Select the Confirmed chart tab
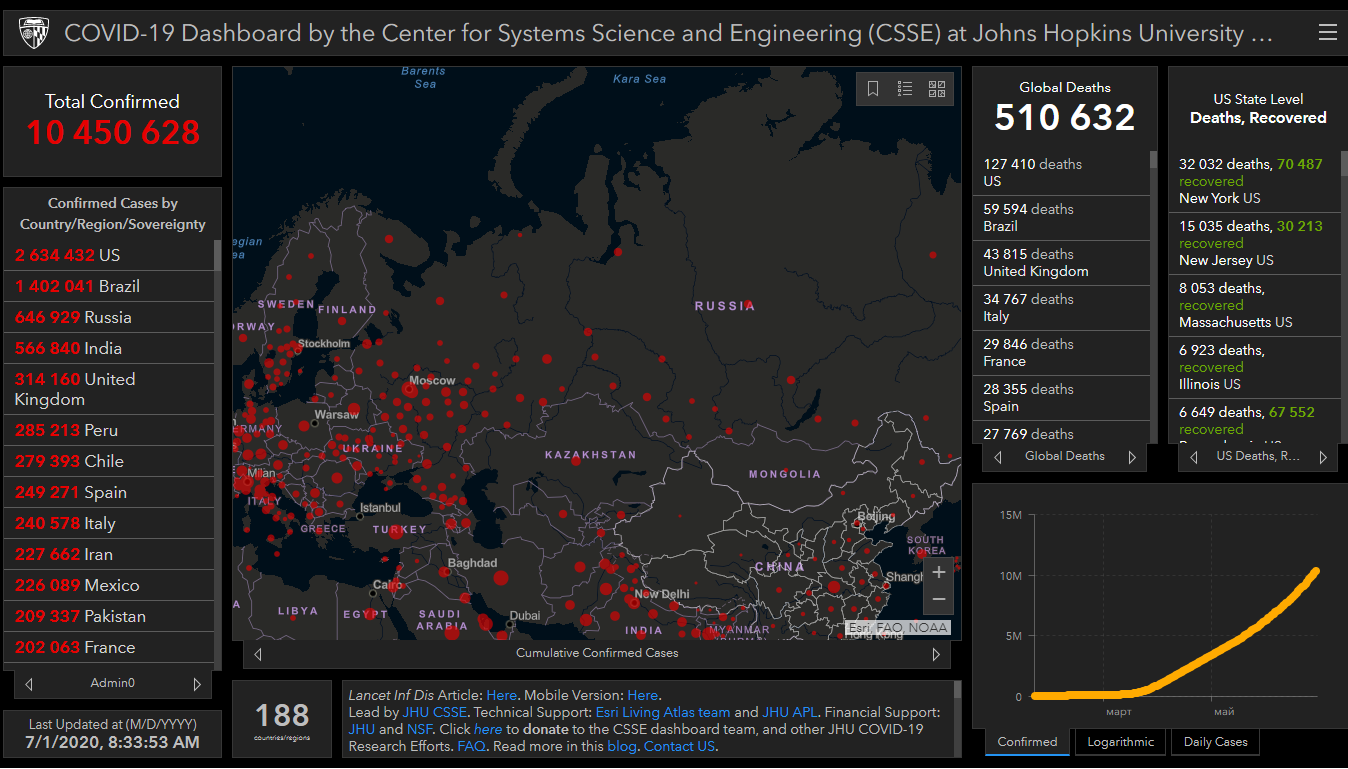This screenshot has height=769, width=1348. 1027,742
